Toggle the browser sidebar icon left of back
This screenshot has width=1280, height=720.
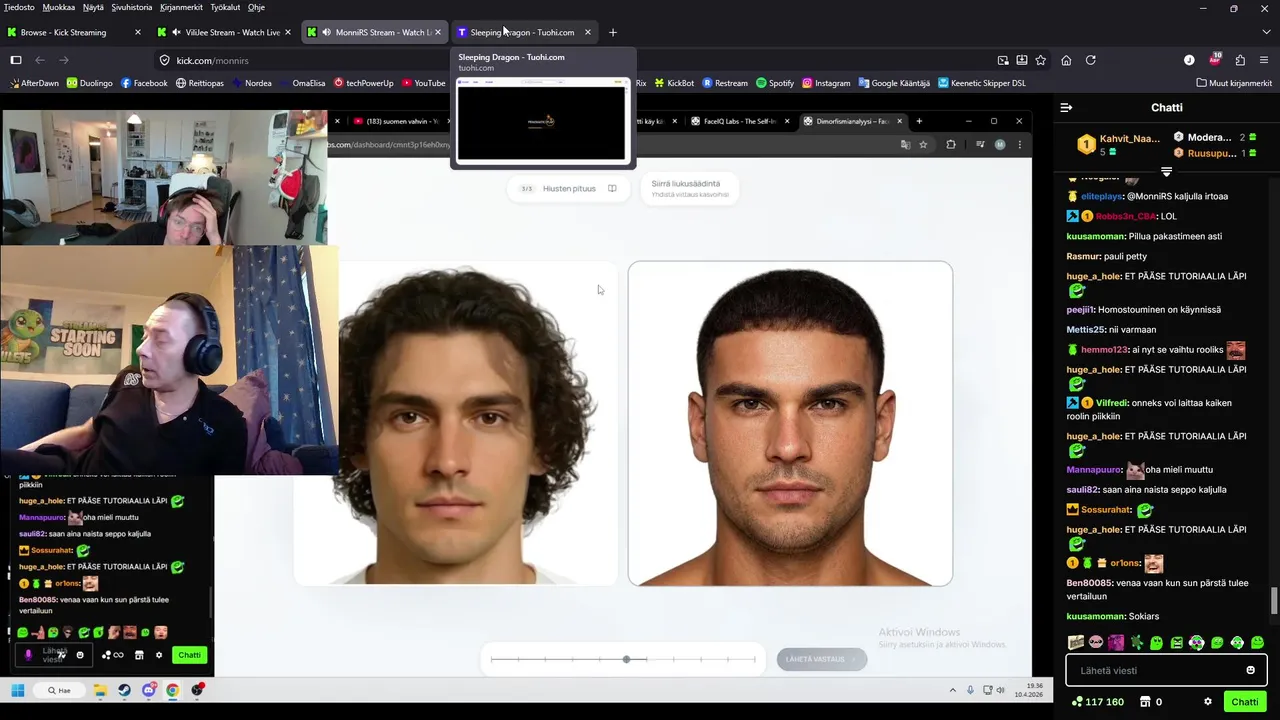click(16, 60)
